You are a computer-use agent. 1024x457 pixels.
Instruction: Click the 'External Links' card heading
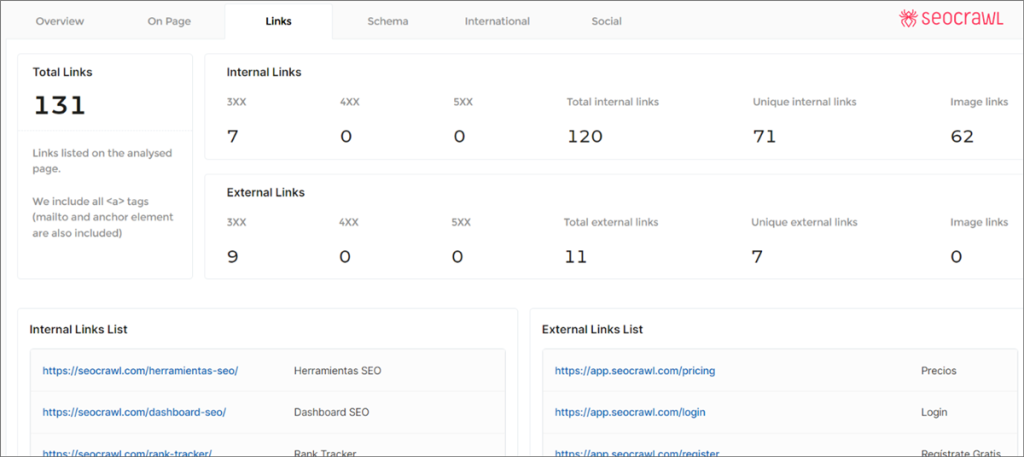[266, 192]
